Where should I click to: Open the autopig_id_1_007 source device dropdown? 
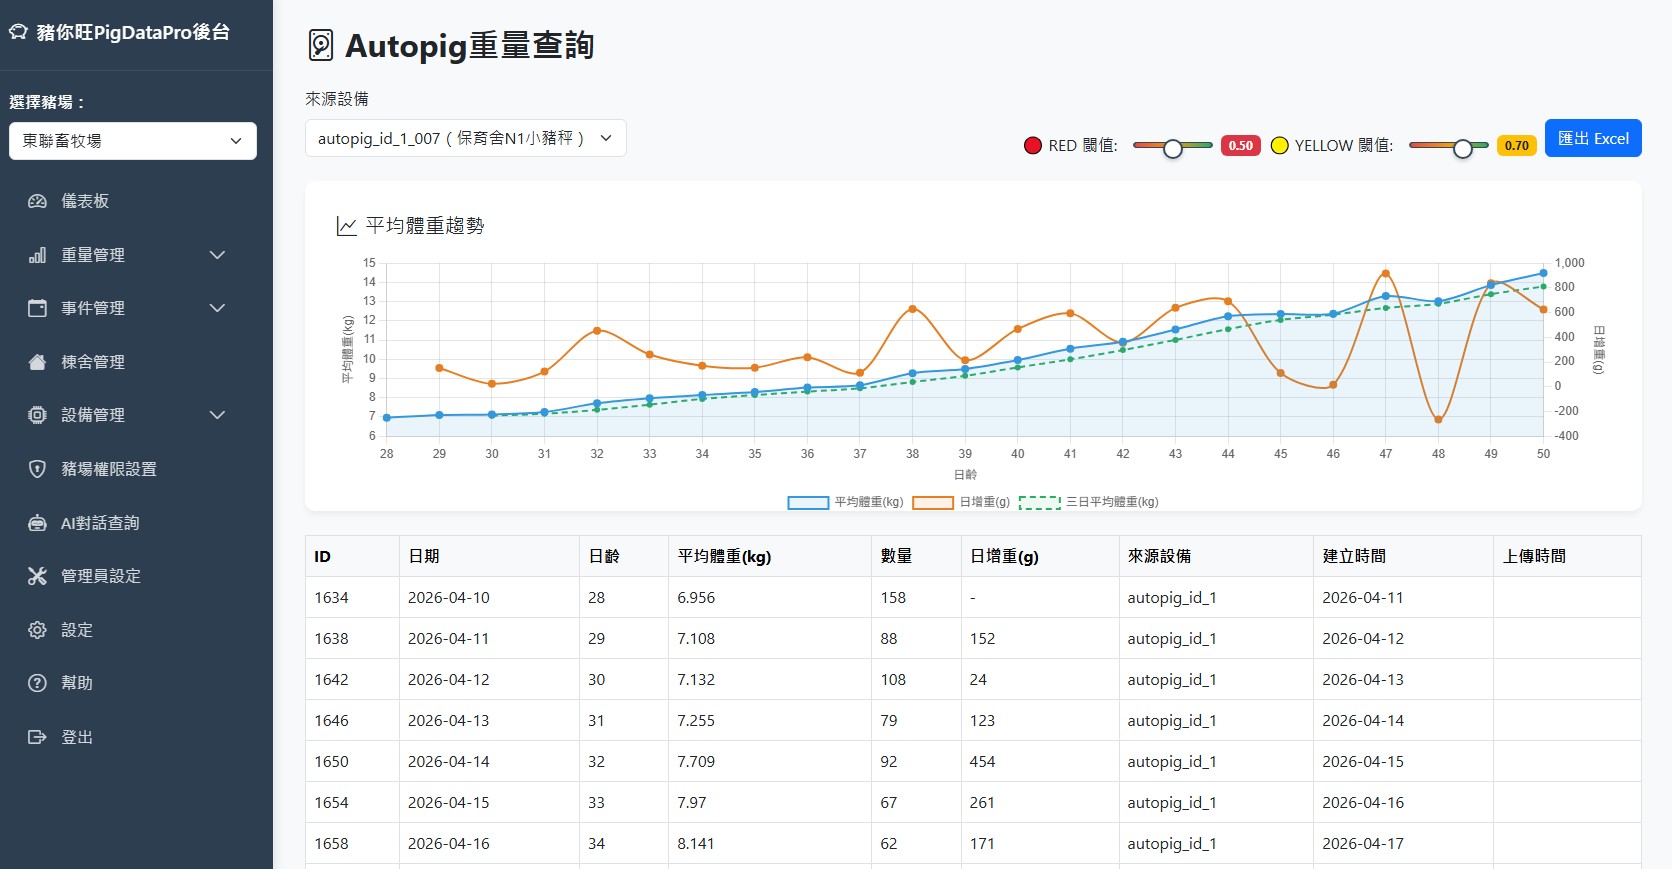(465, 138)
